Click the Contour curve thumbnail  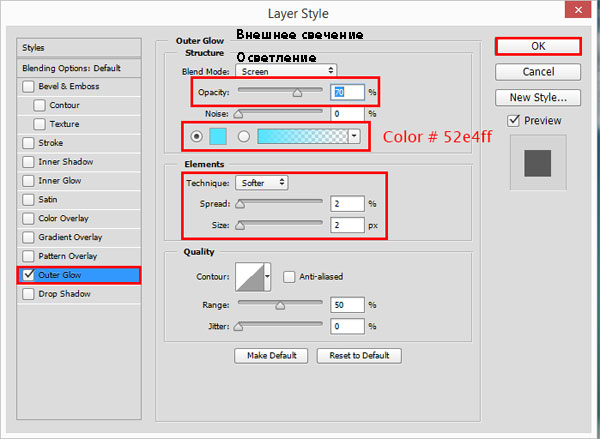[250, 277]
